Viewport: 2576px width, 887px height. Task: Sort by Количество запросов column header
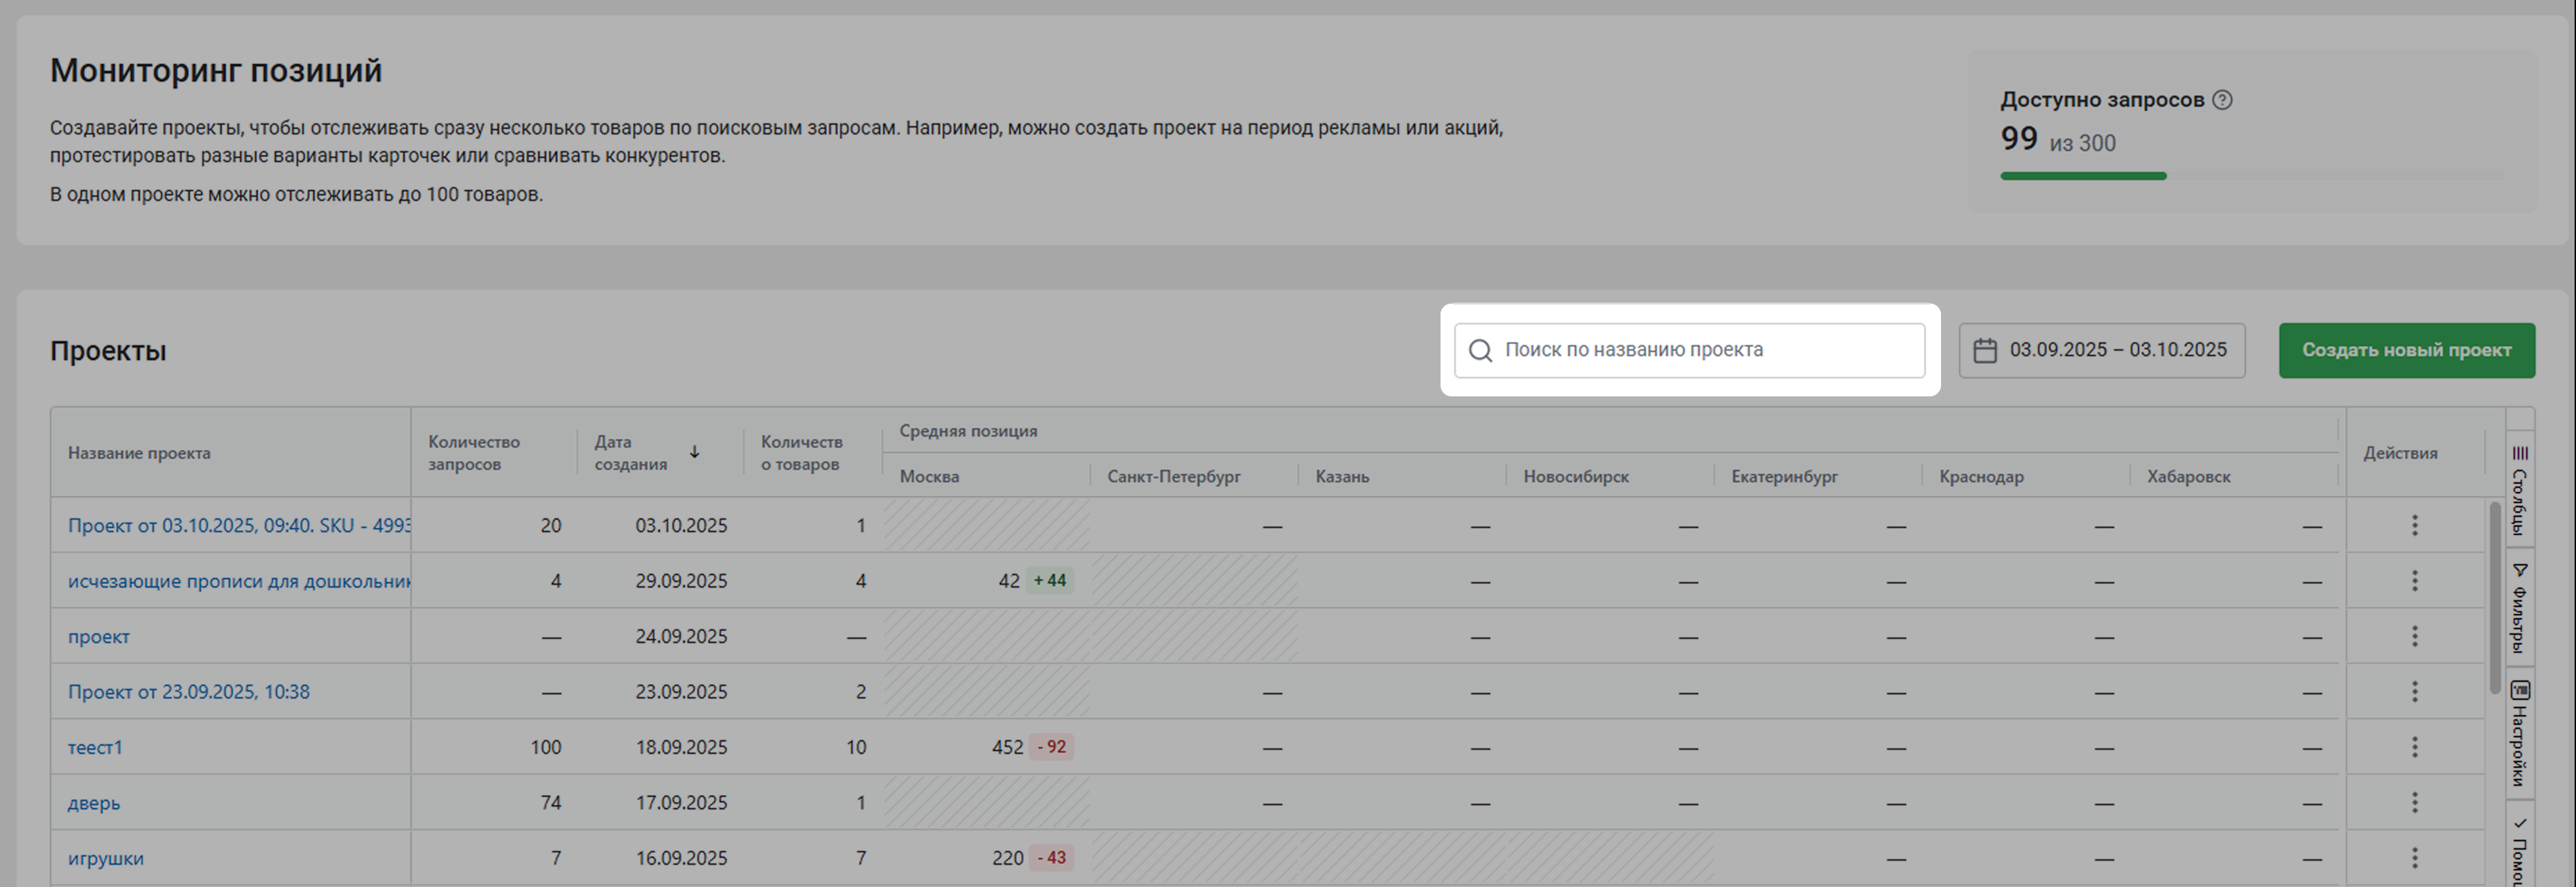tap(474, 453)
